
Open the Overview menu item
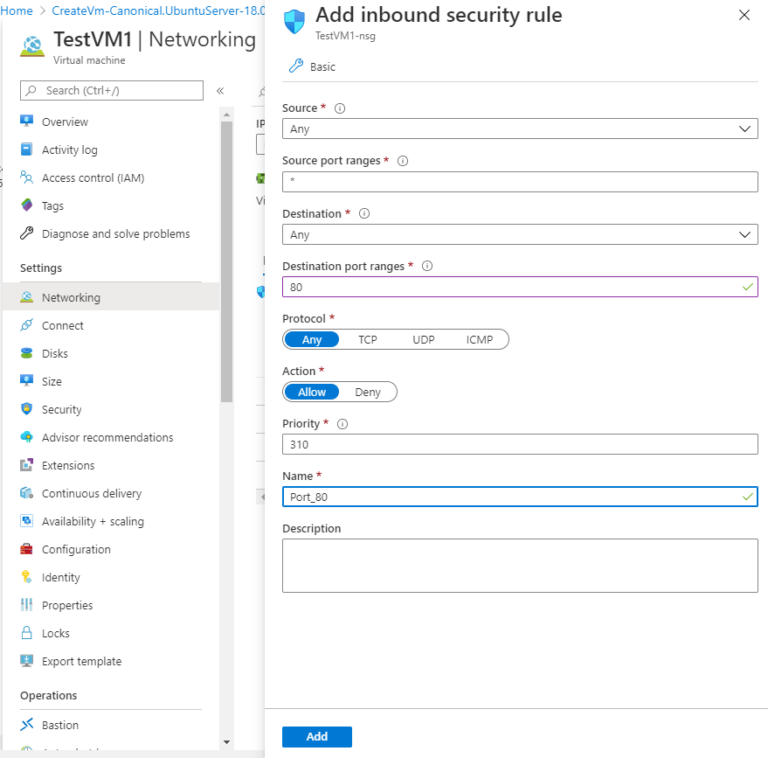pyautogui.click(x=111, y=121)
